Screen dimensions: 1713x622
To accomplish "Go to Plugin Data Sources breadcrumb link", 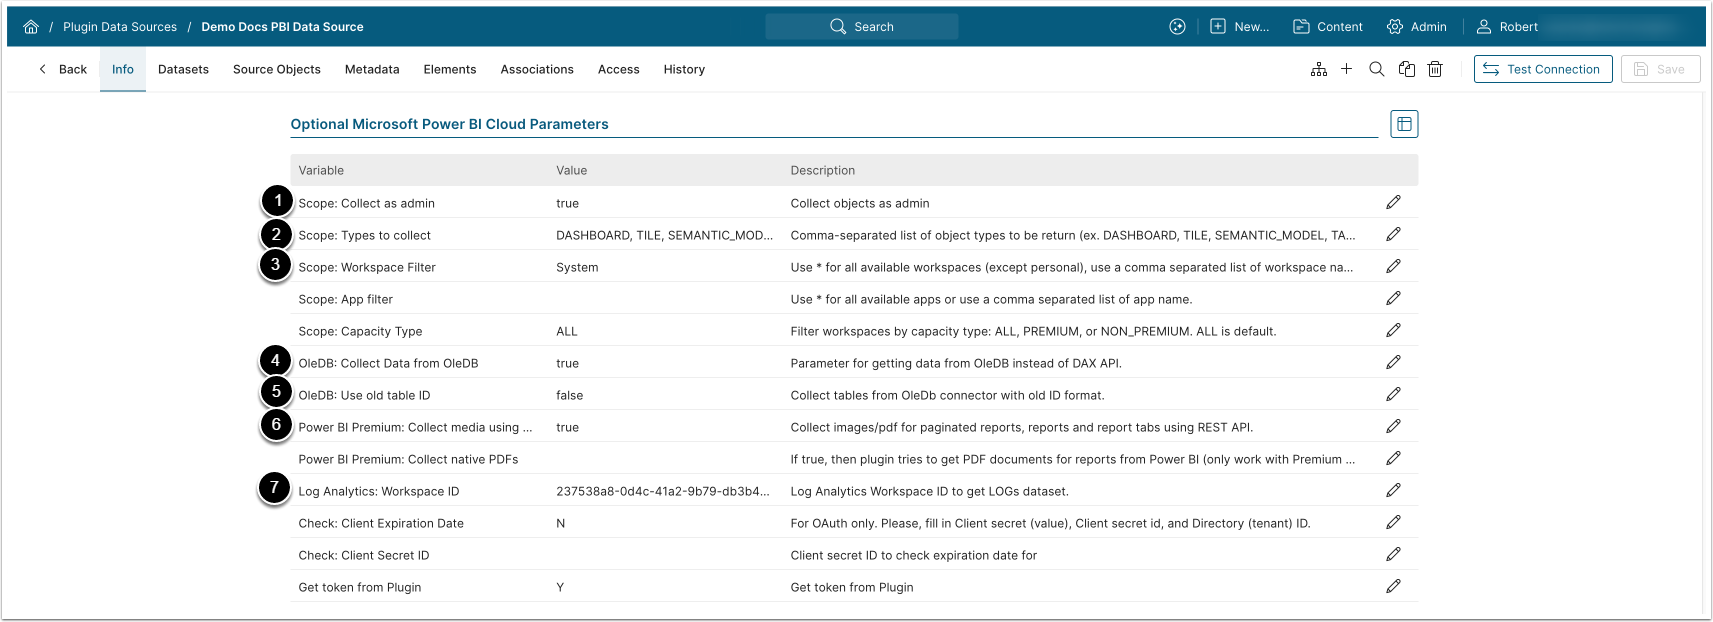I will click(120, 27).
